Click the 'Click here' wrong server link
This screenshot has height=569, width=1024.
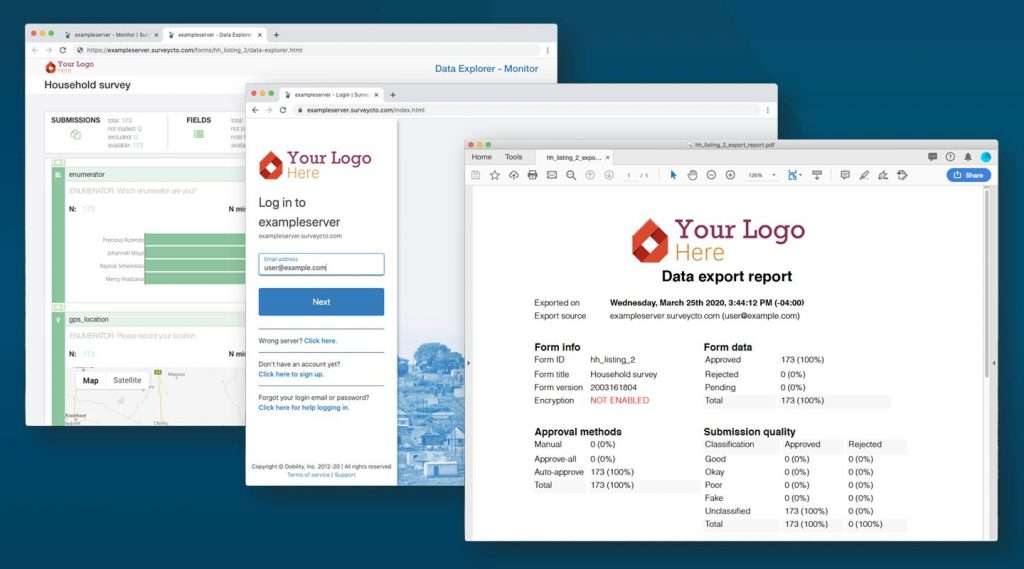pos(320,340)
